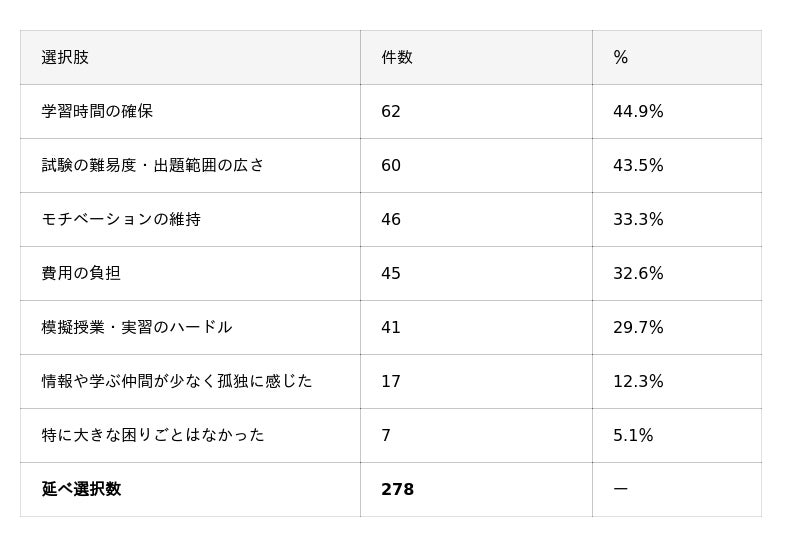Click the percentage 5.1%

[633, 436]
